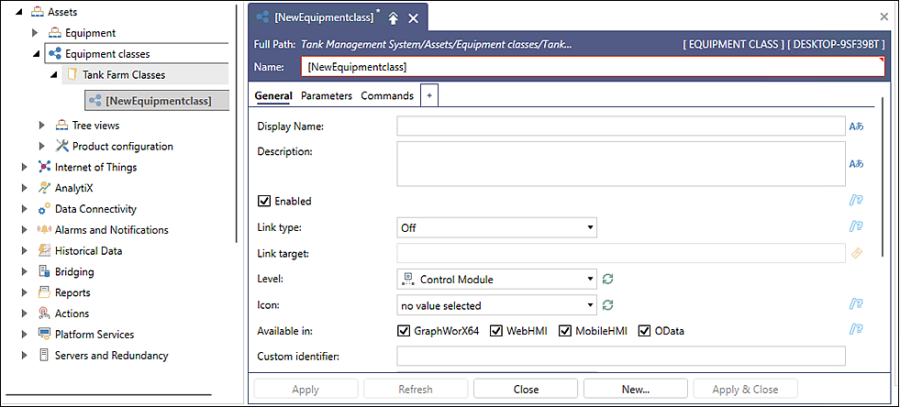
Task: Disable the OData checkbox
Action: 644,331
